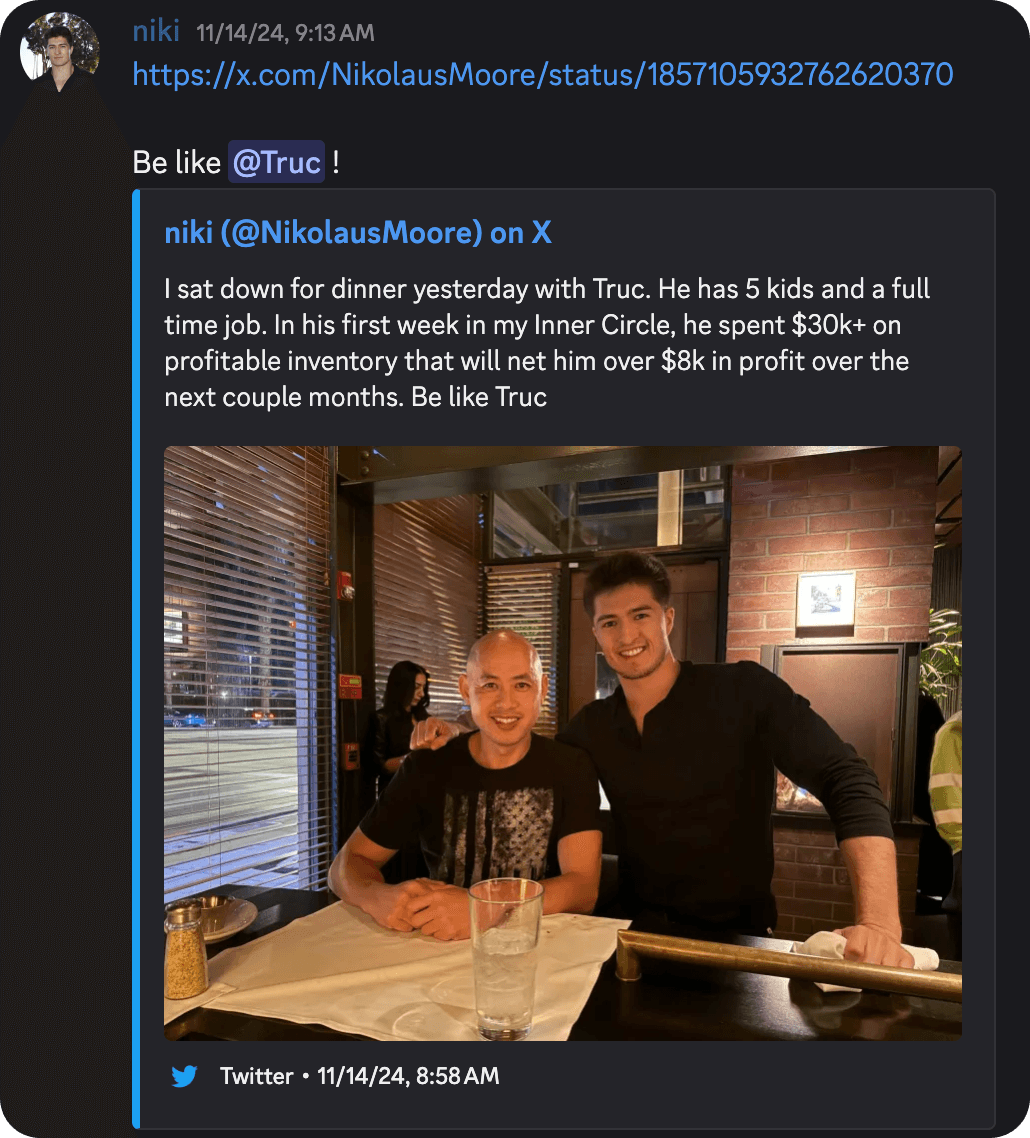Open "niki (@NikolausMoore) on X" embed title
Screen dimensions: 1030x1138
point(357,233)
